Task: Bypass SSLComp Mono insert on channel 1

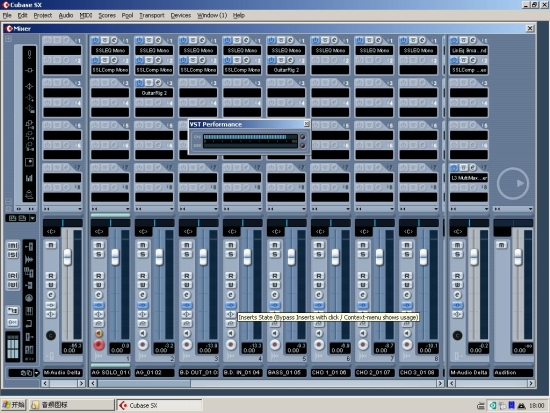Action: 105,60
